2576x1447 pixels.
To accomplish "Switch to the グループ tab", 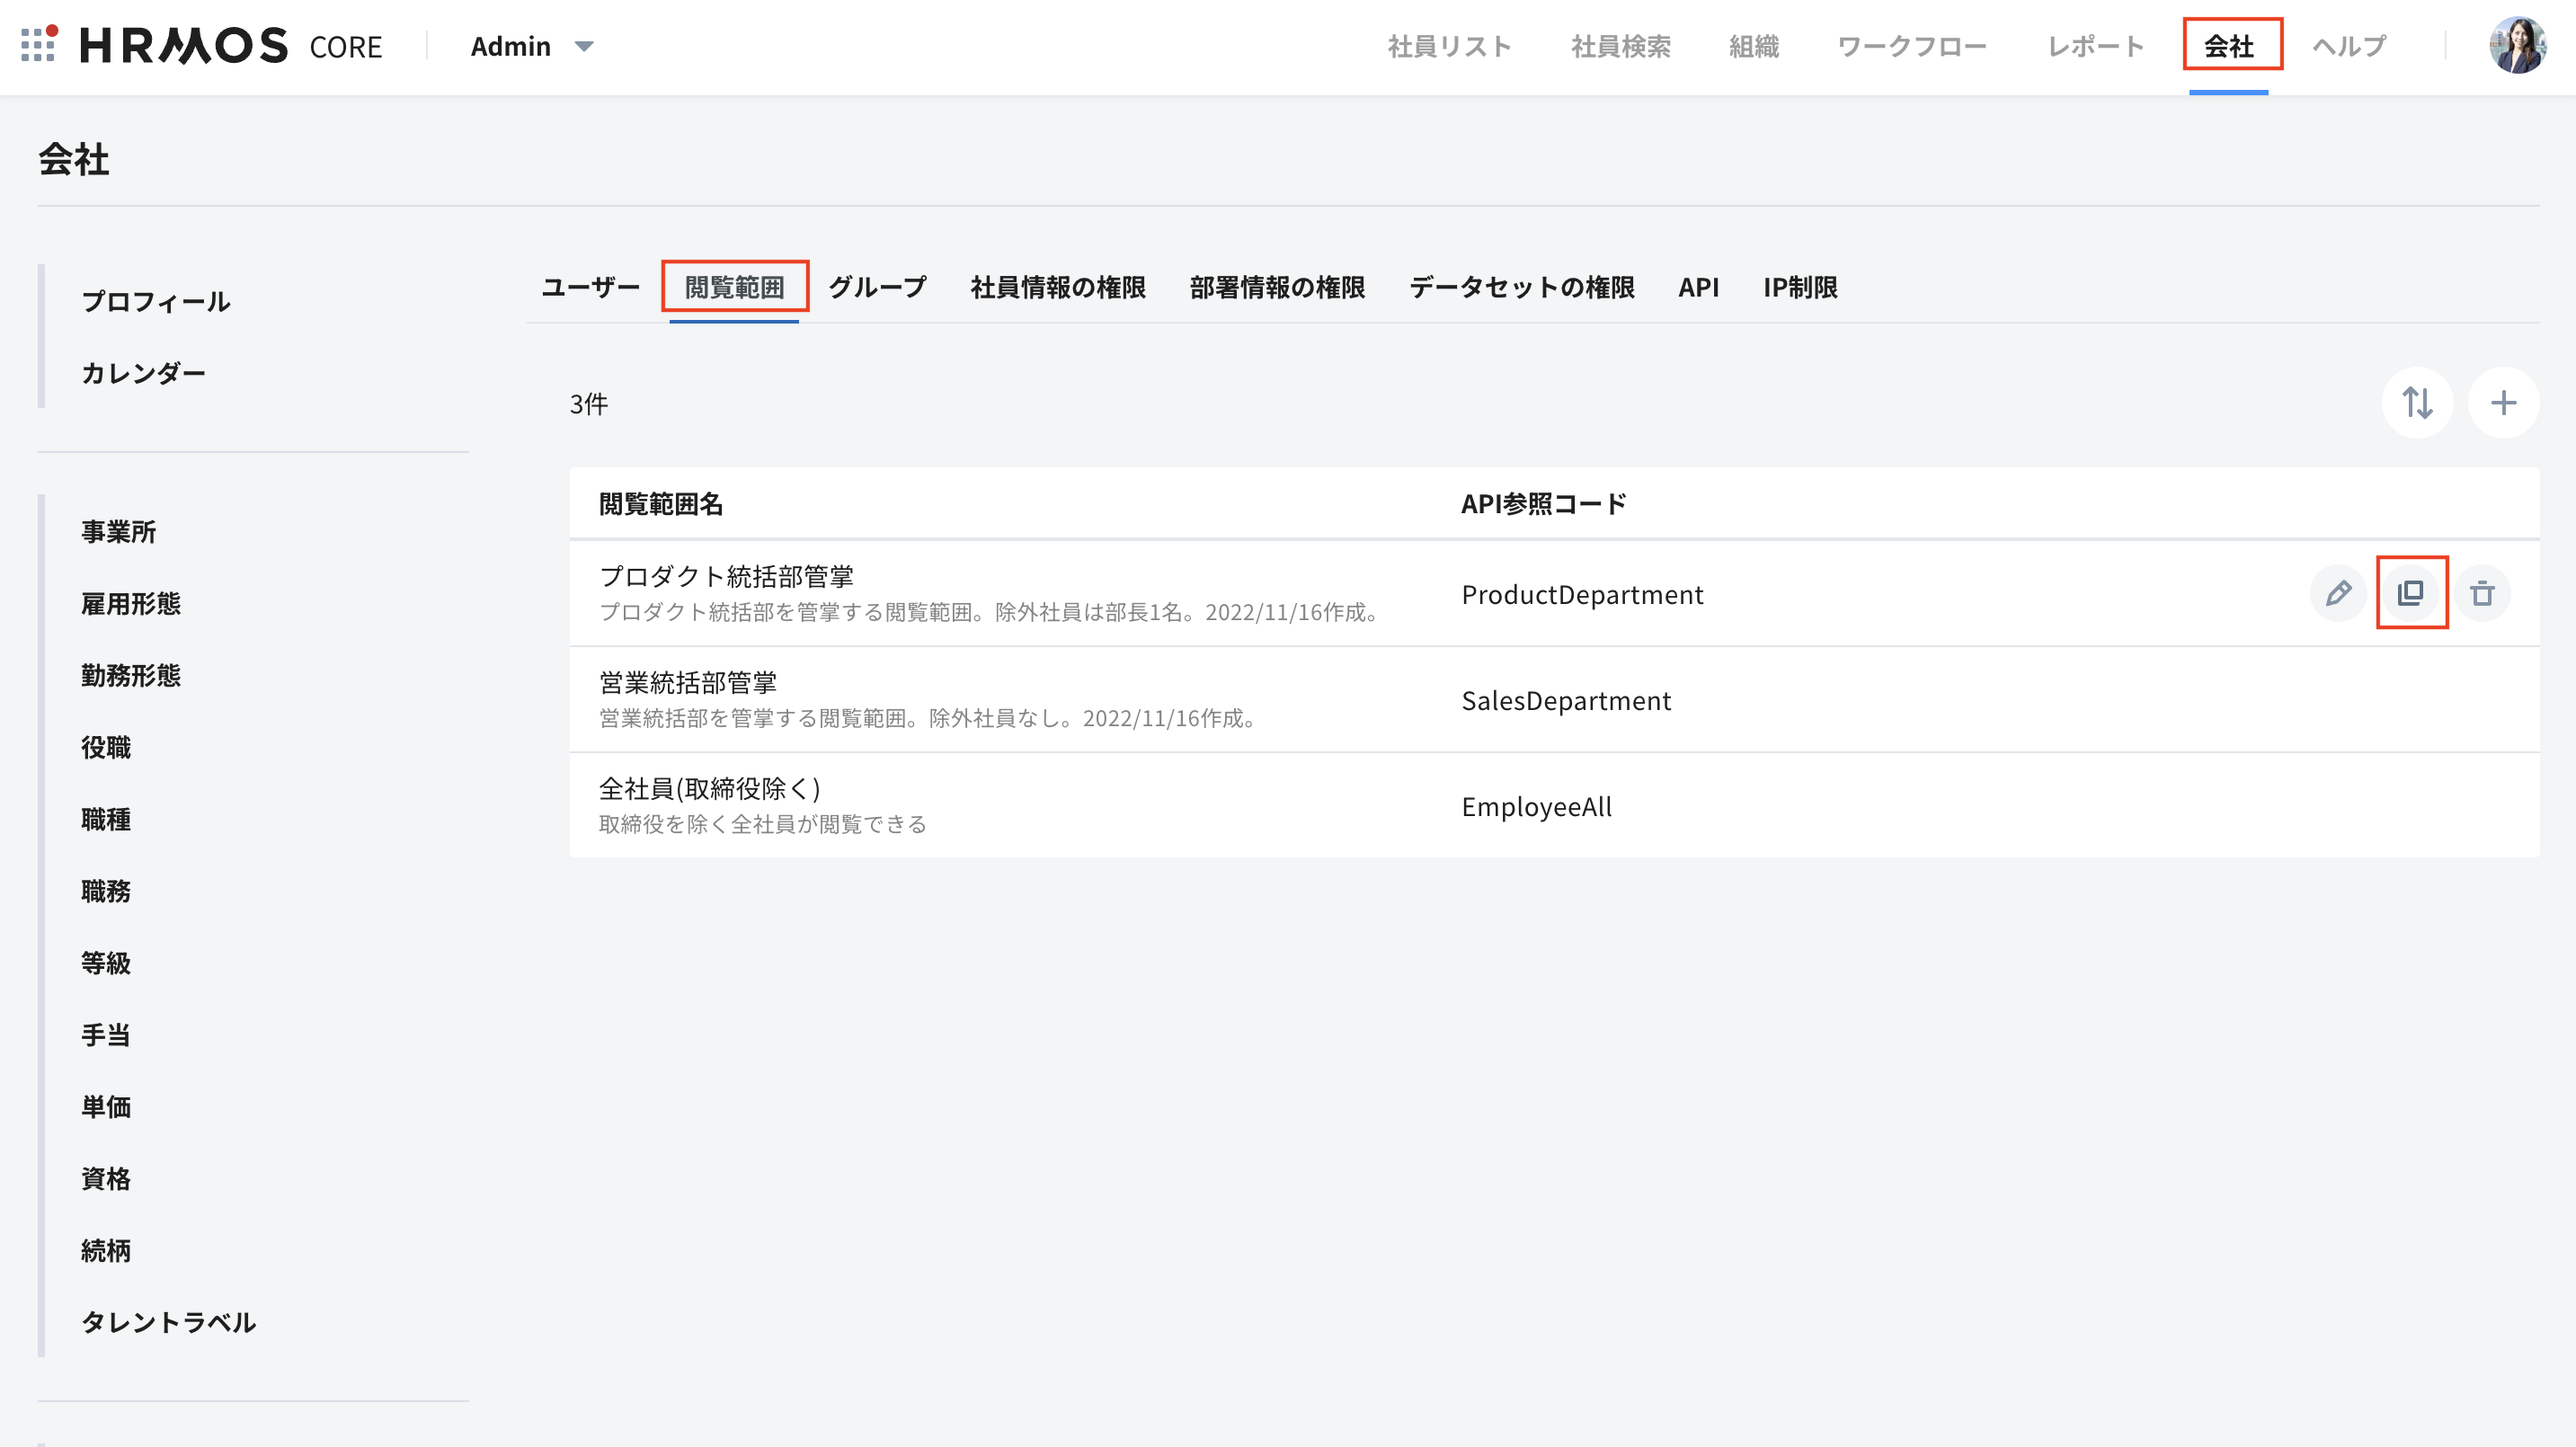I will click(x=877, y=287).
